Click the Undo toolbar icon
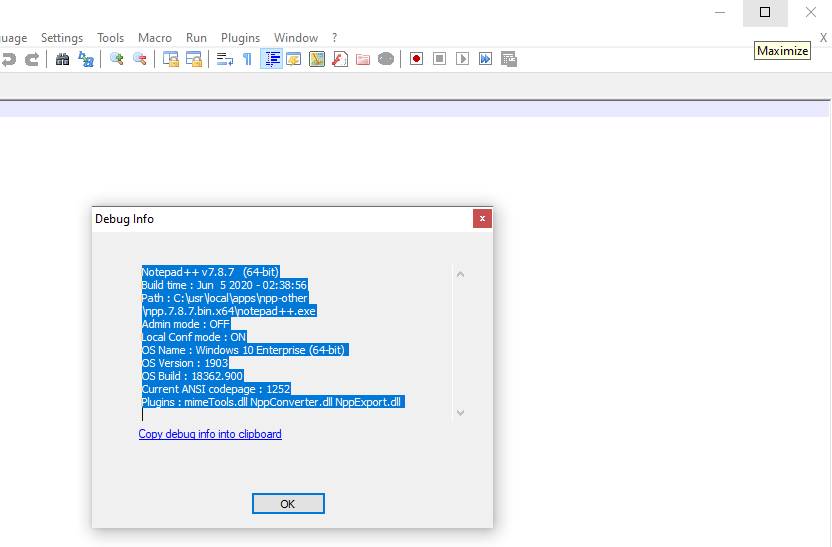The height and width of the screenshot is (547, 832). click(x=8, y=59)
